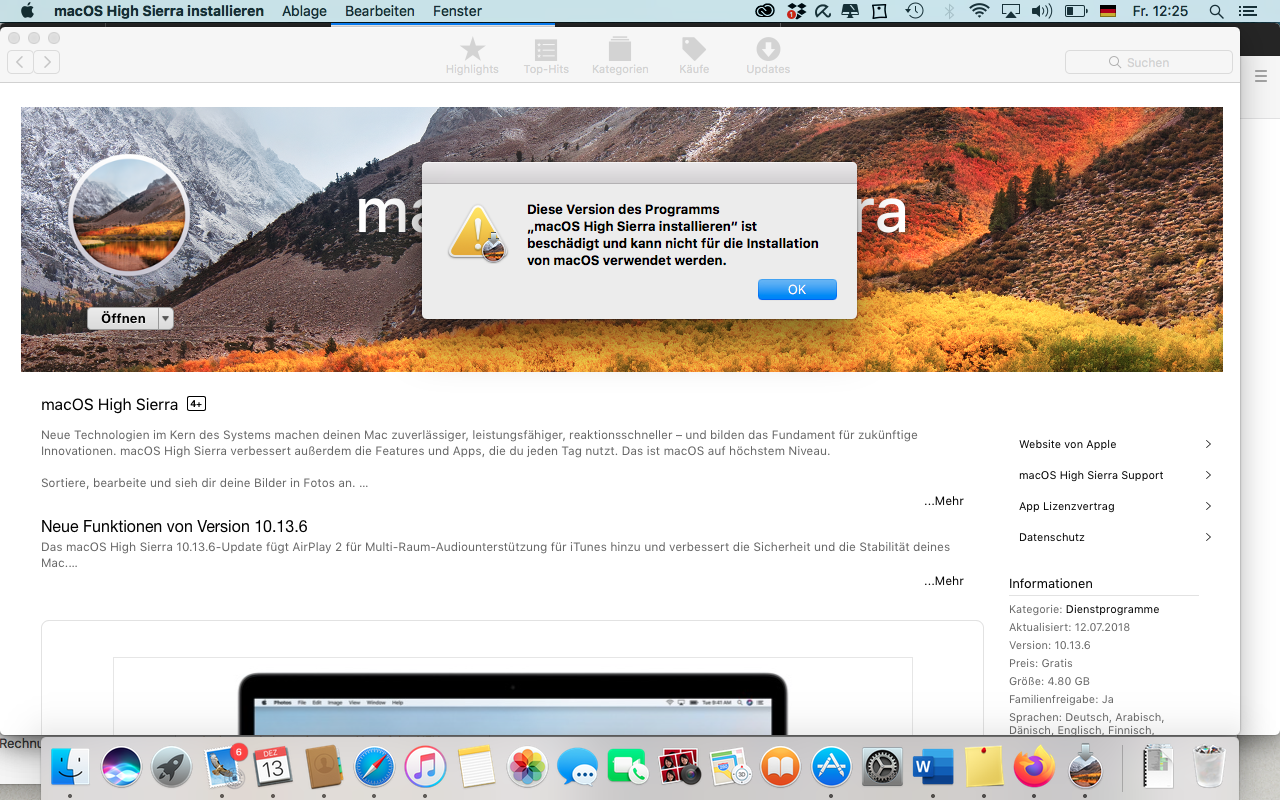Open the Notes app from the Dock
The image size is (1280, 800).
tap(477, 767)
